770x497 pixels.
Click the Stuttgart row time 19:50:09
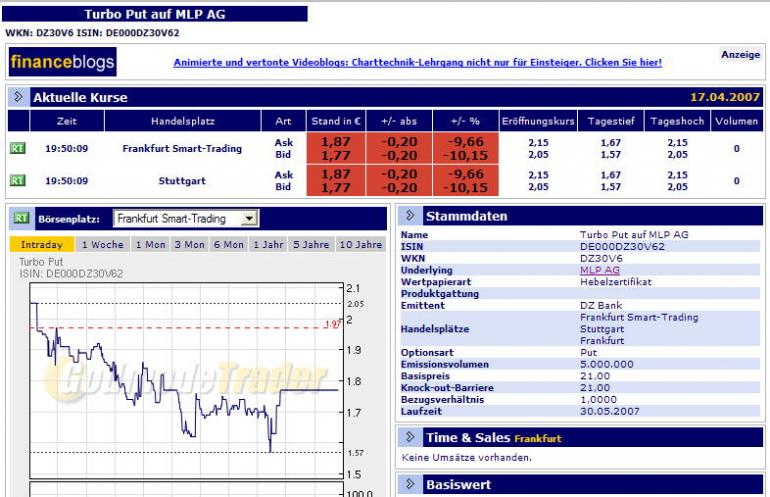tap(67, 181)
